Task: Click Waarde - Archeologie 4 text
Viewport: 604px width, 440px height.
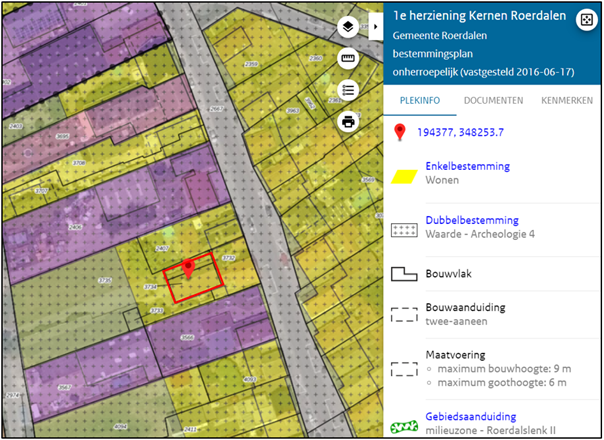Action: [x=480, y=234]
